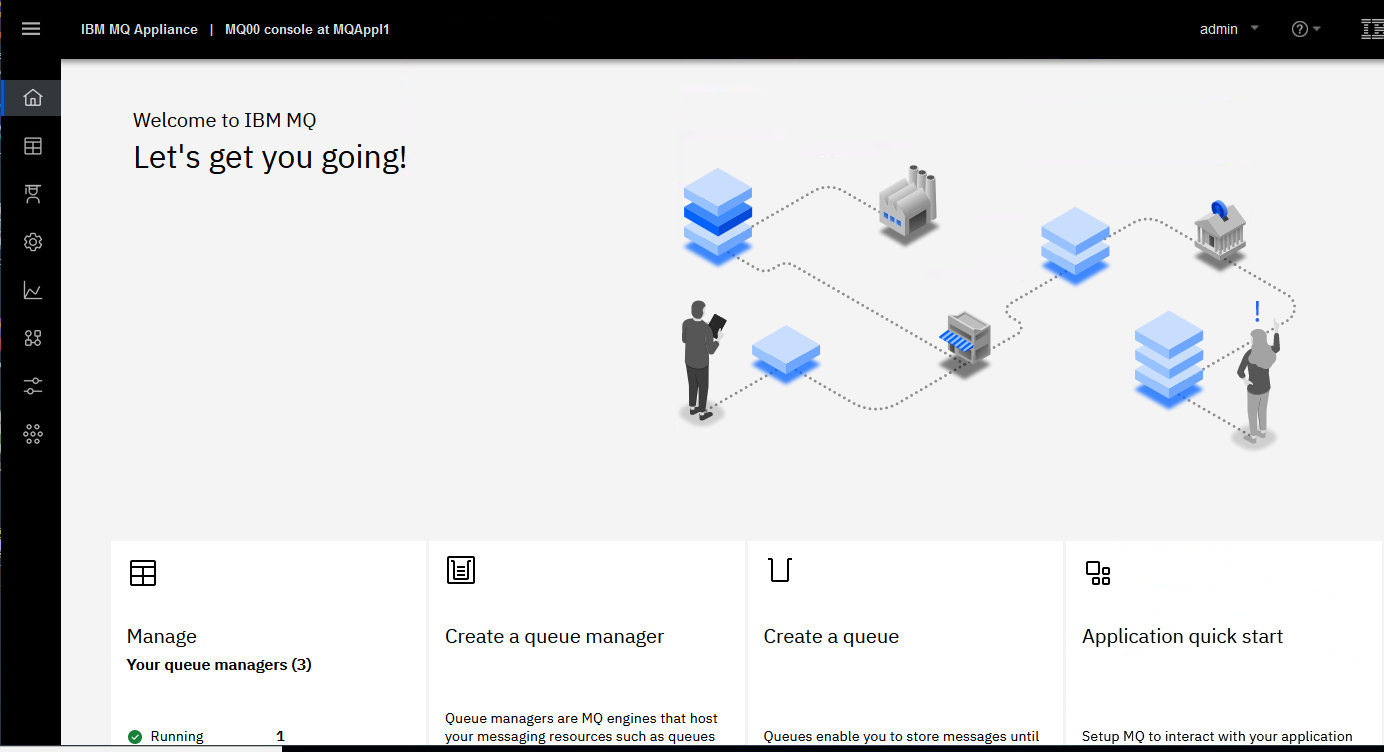1384x752 pixels.
Task: Go to Home in the sidebar
Action: point(33,98)
